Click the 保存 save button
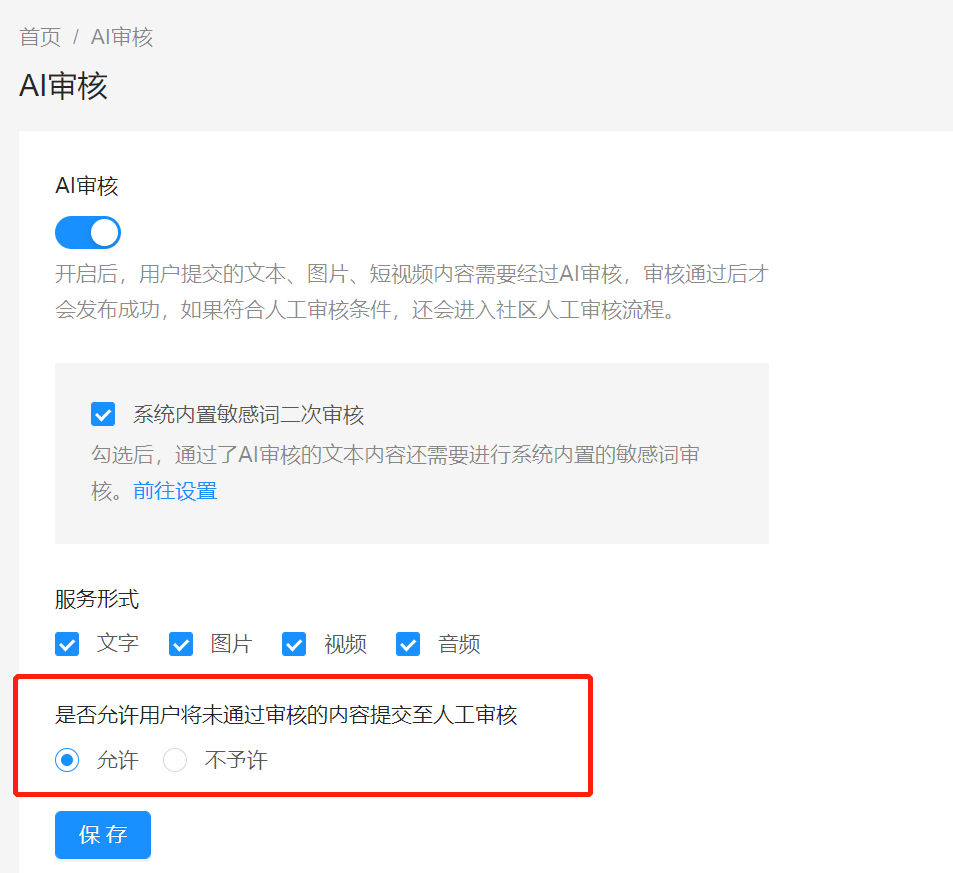The image size is (953, 873). pyautogui.click(x=102, y=834)
